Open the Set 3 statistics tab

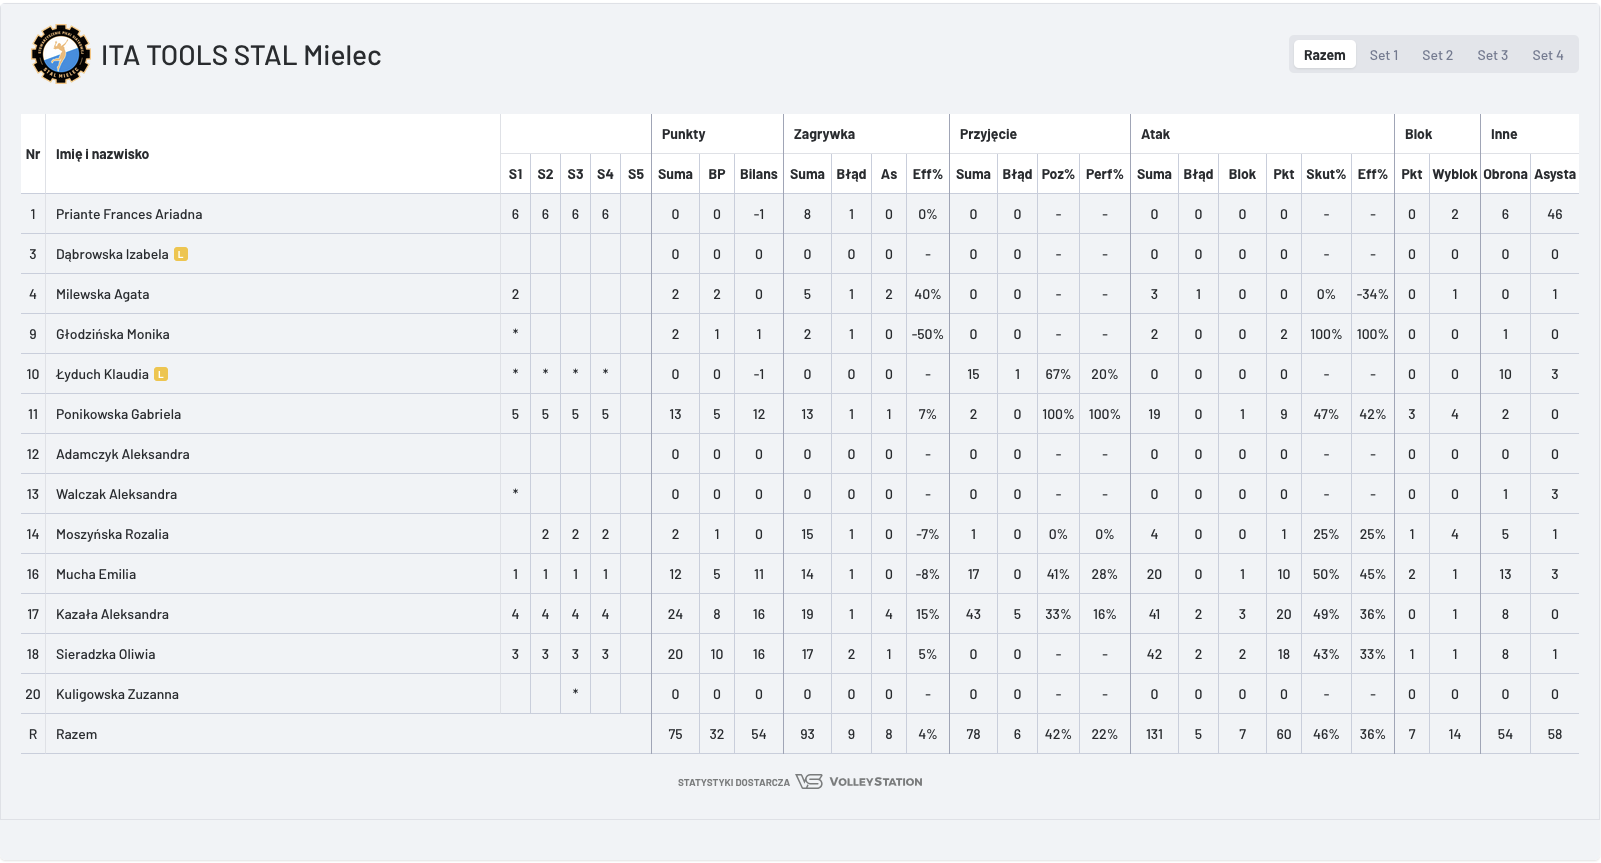1492,55
